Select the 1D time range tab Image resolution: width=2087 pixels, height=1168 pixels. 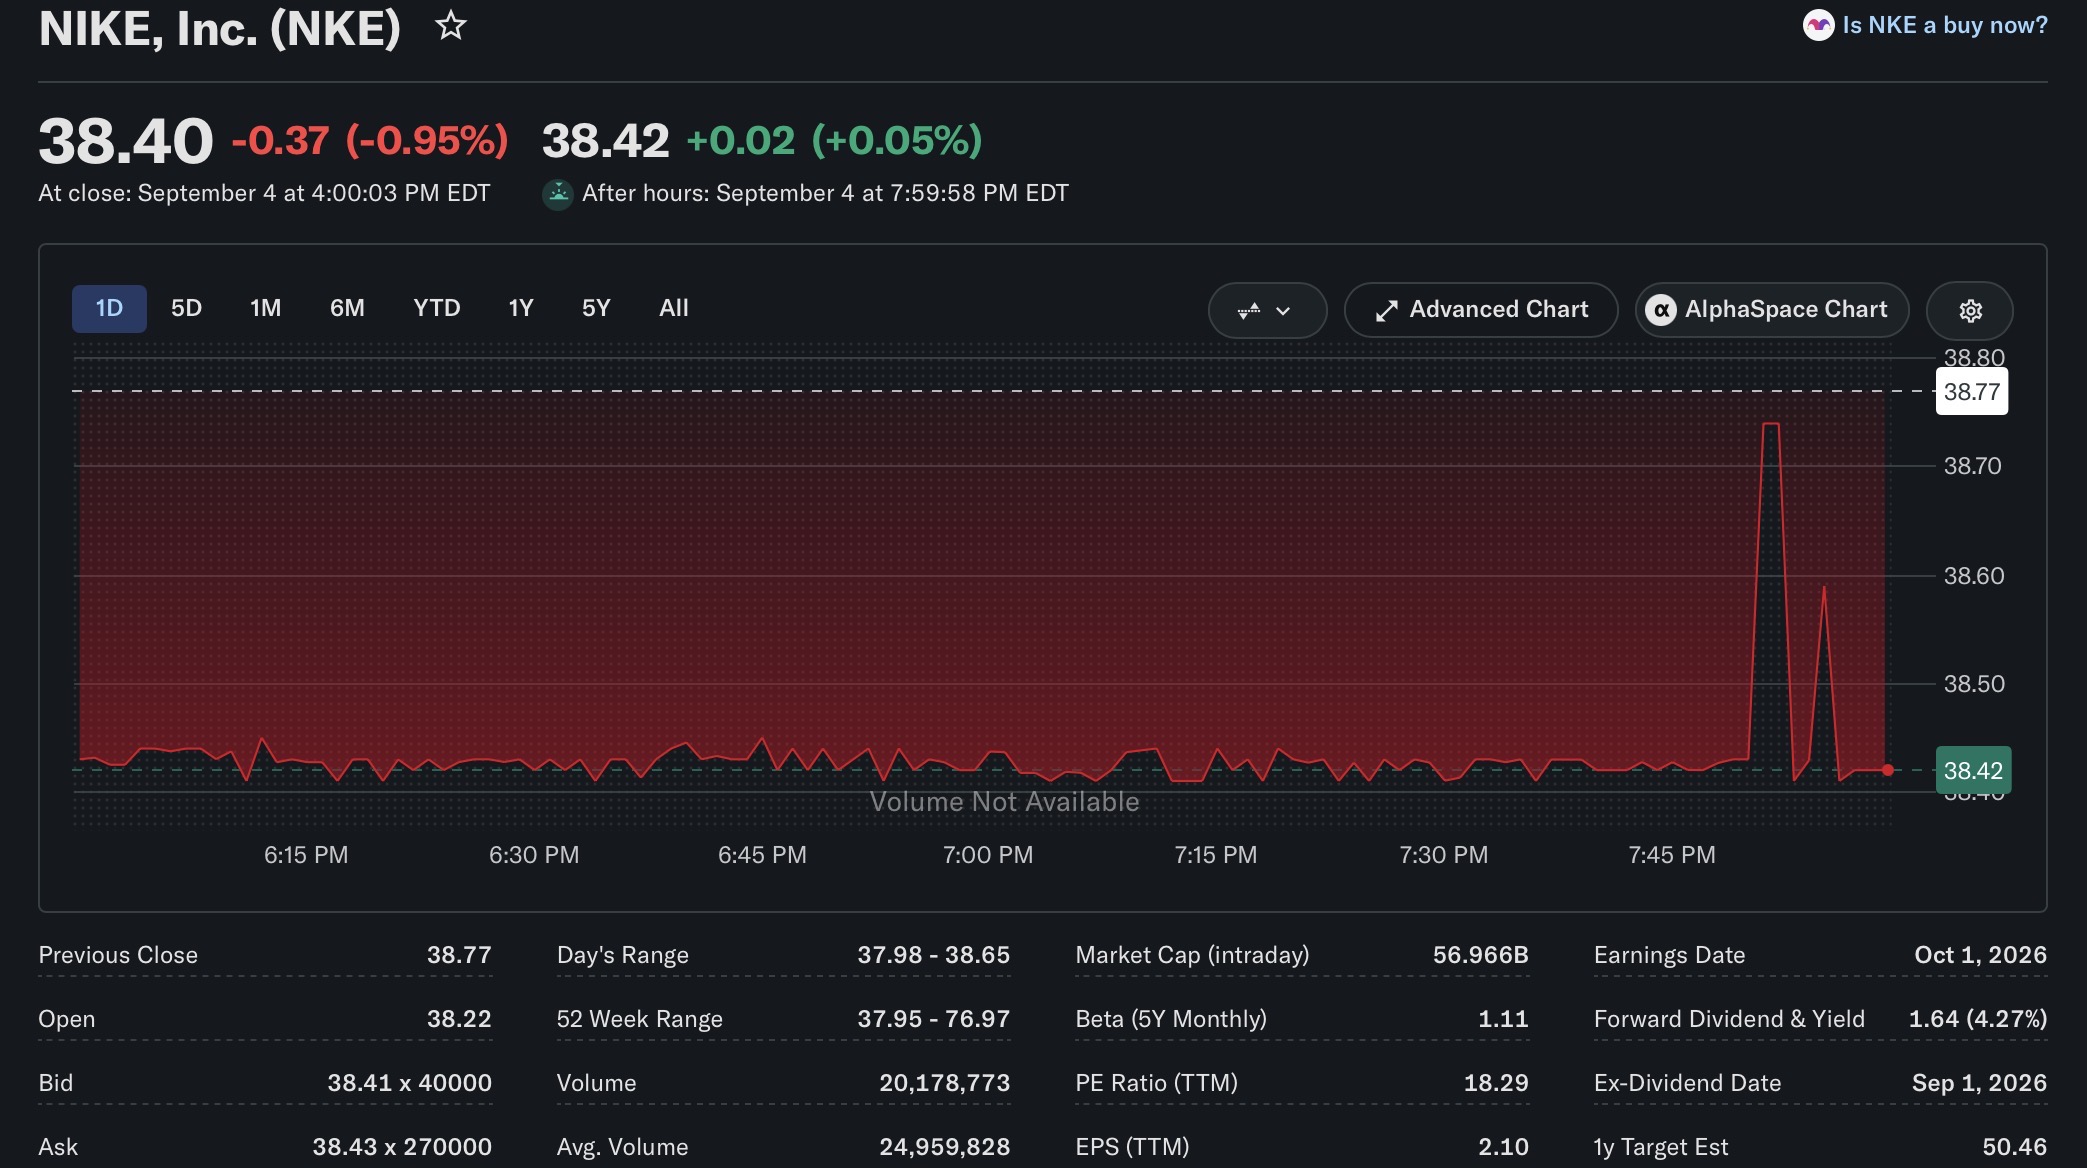pos(109,308)
